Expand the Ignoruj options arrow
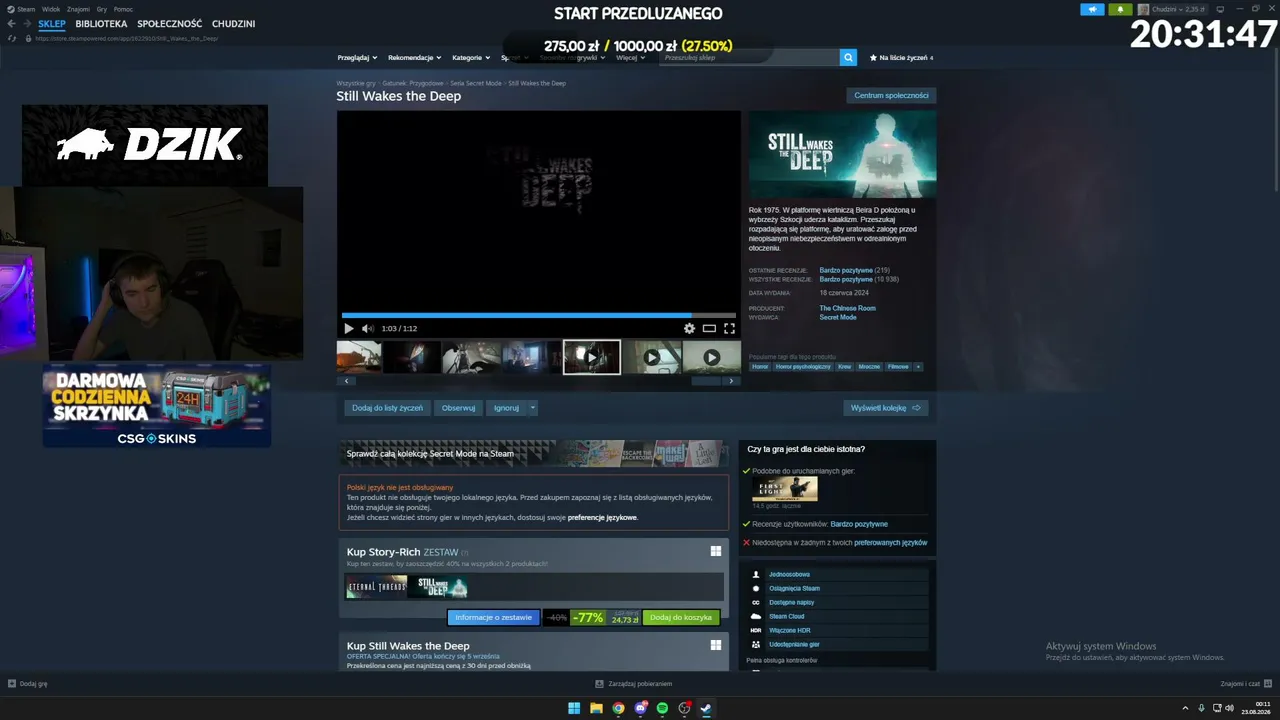The width and height of the screenshot is (1280, 720). click(x=533, y=408)
